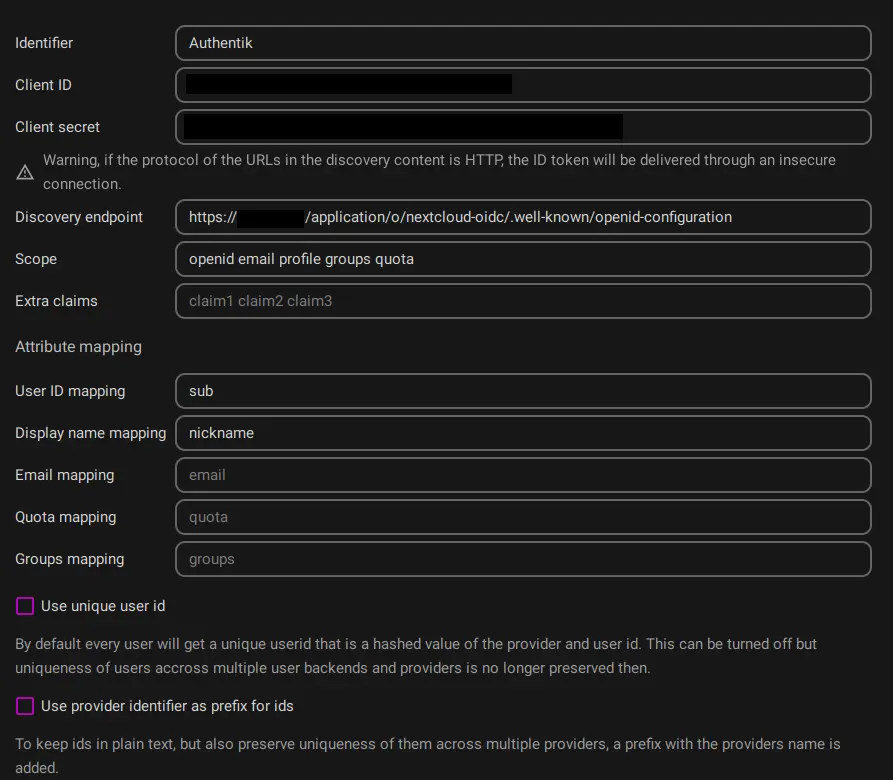Image resolution: width=893 pixels, height=780 pixels.
Task: Click the Attribute mapping section heading
Action: coord(78,347)
